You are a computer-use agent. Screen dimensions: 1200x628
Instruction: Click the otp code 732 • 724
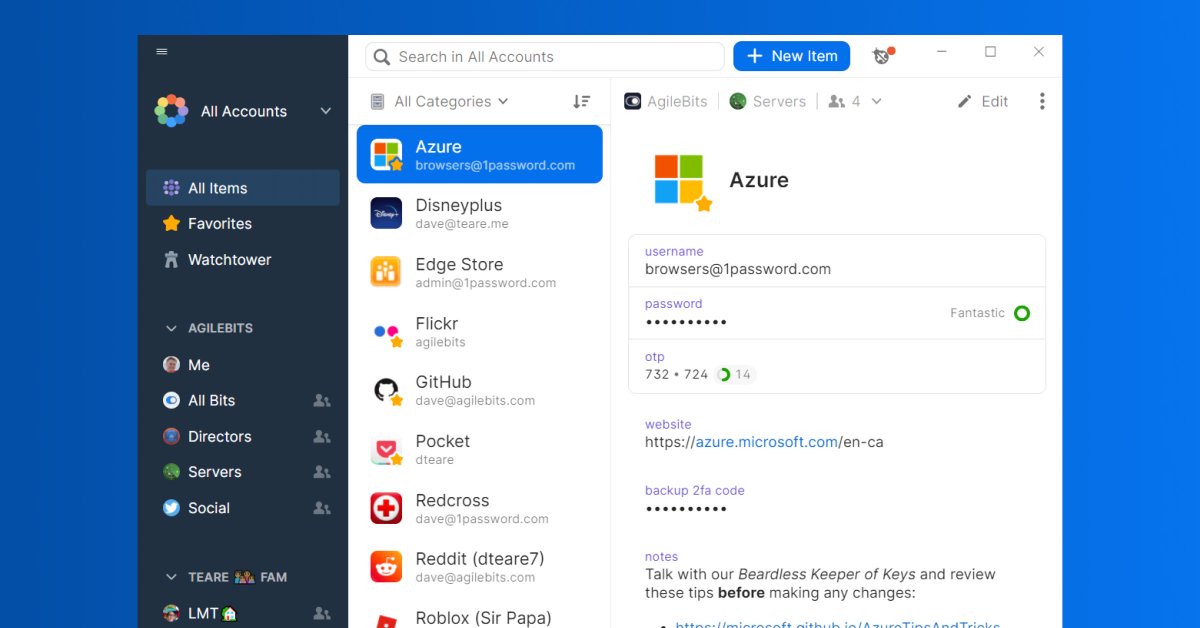(x=676, y=374)
